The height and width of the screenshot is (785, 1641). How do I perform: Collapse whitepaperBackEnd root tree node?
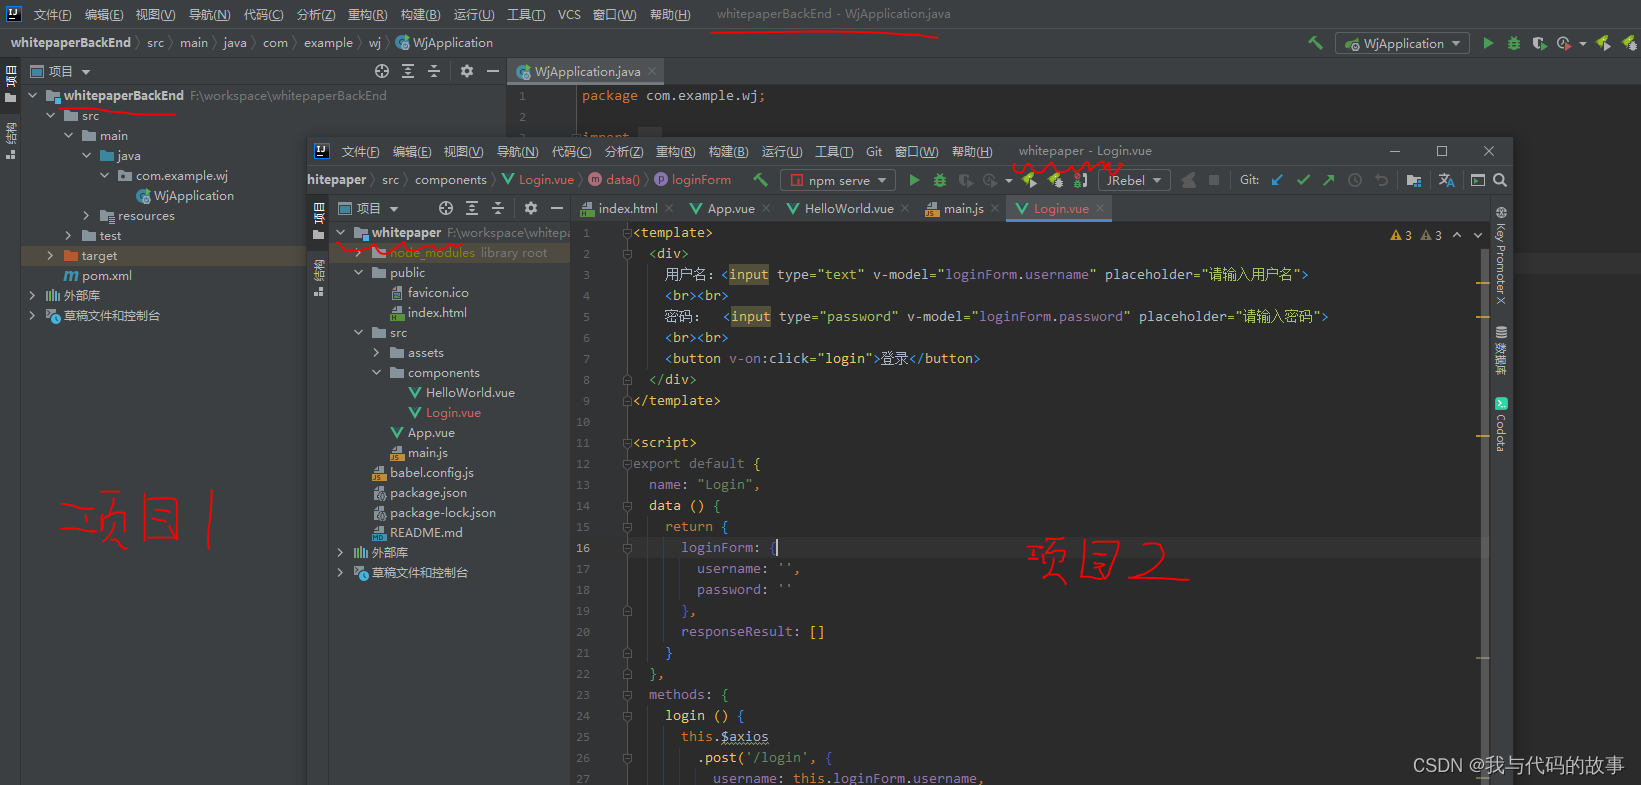coord(33,96)
